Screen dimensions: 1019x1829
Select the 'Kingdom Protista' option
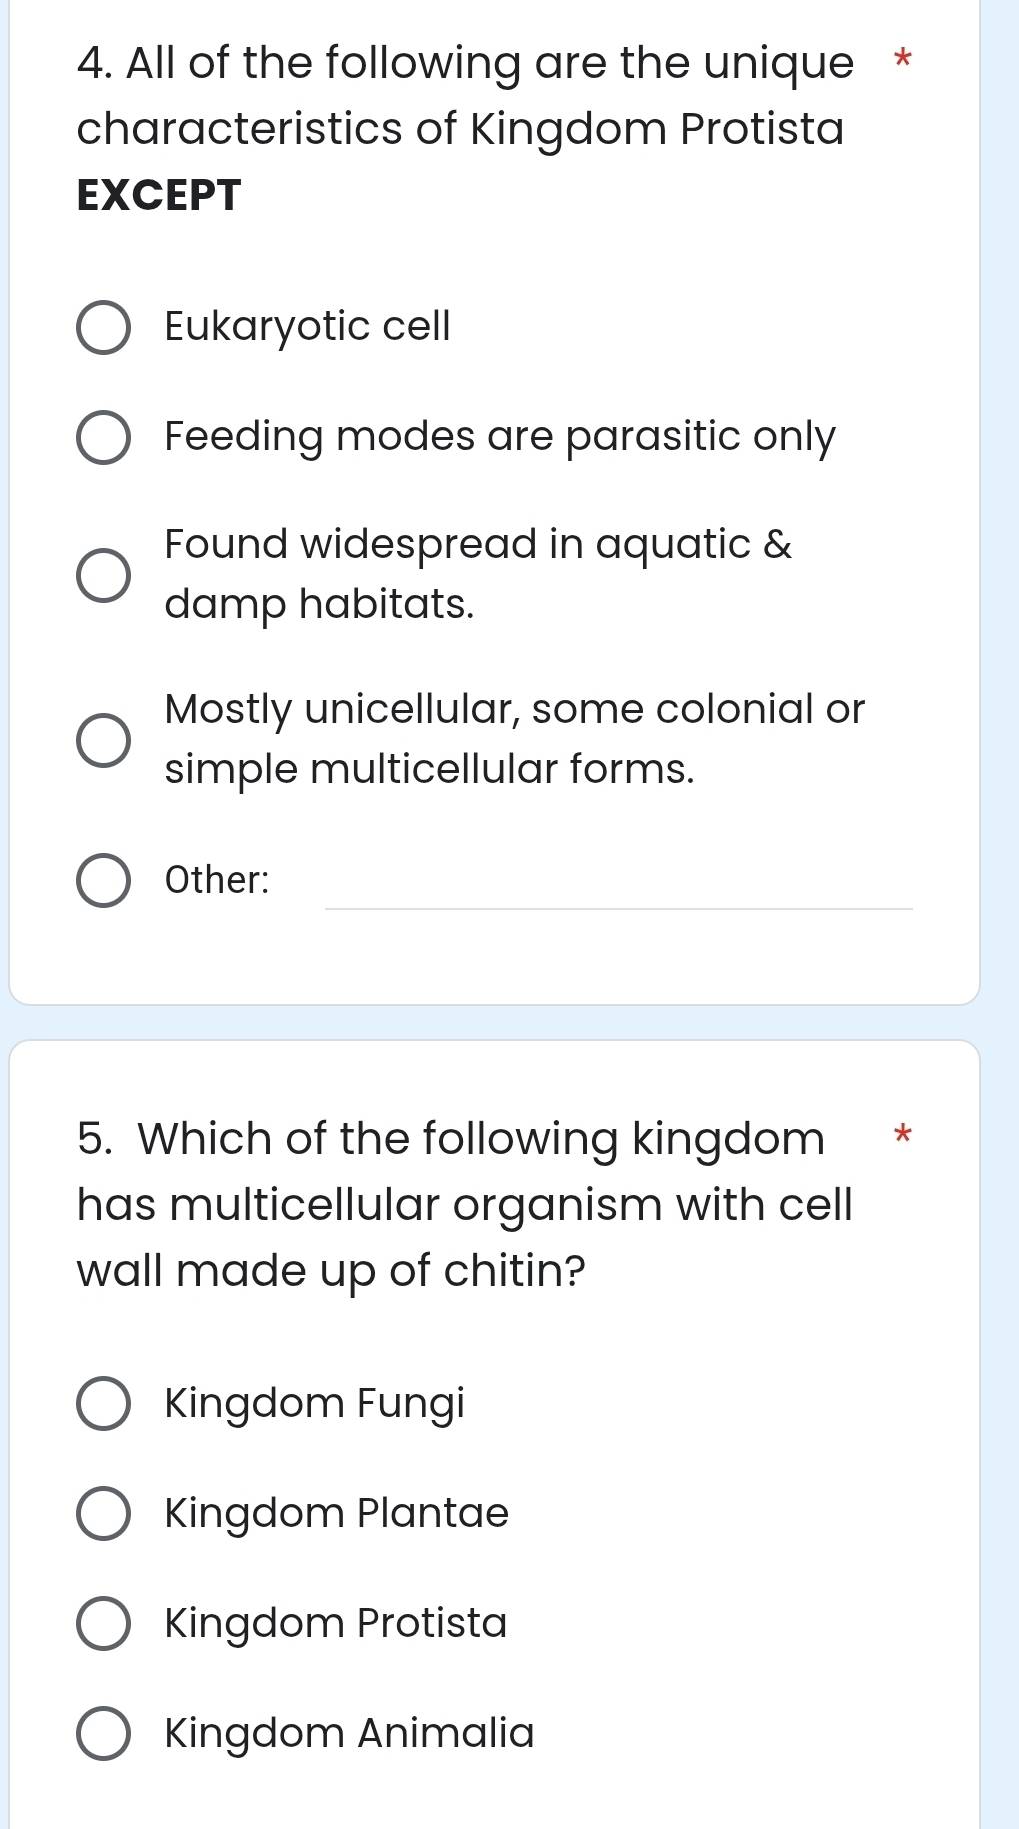tap(103, 1621)
